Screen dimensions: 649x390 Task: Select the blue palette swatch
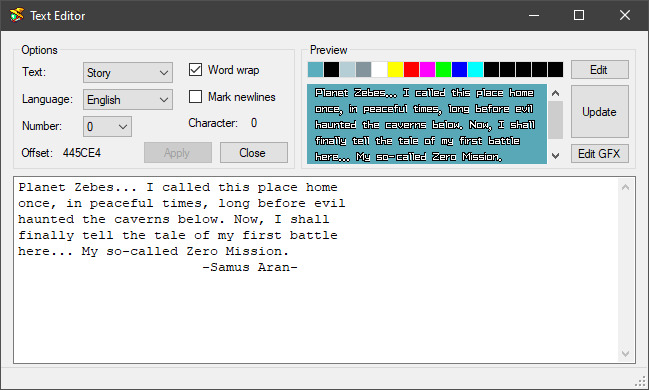tap(459, 70)
